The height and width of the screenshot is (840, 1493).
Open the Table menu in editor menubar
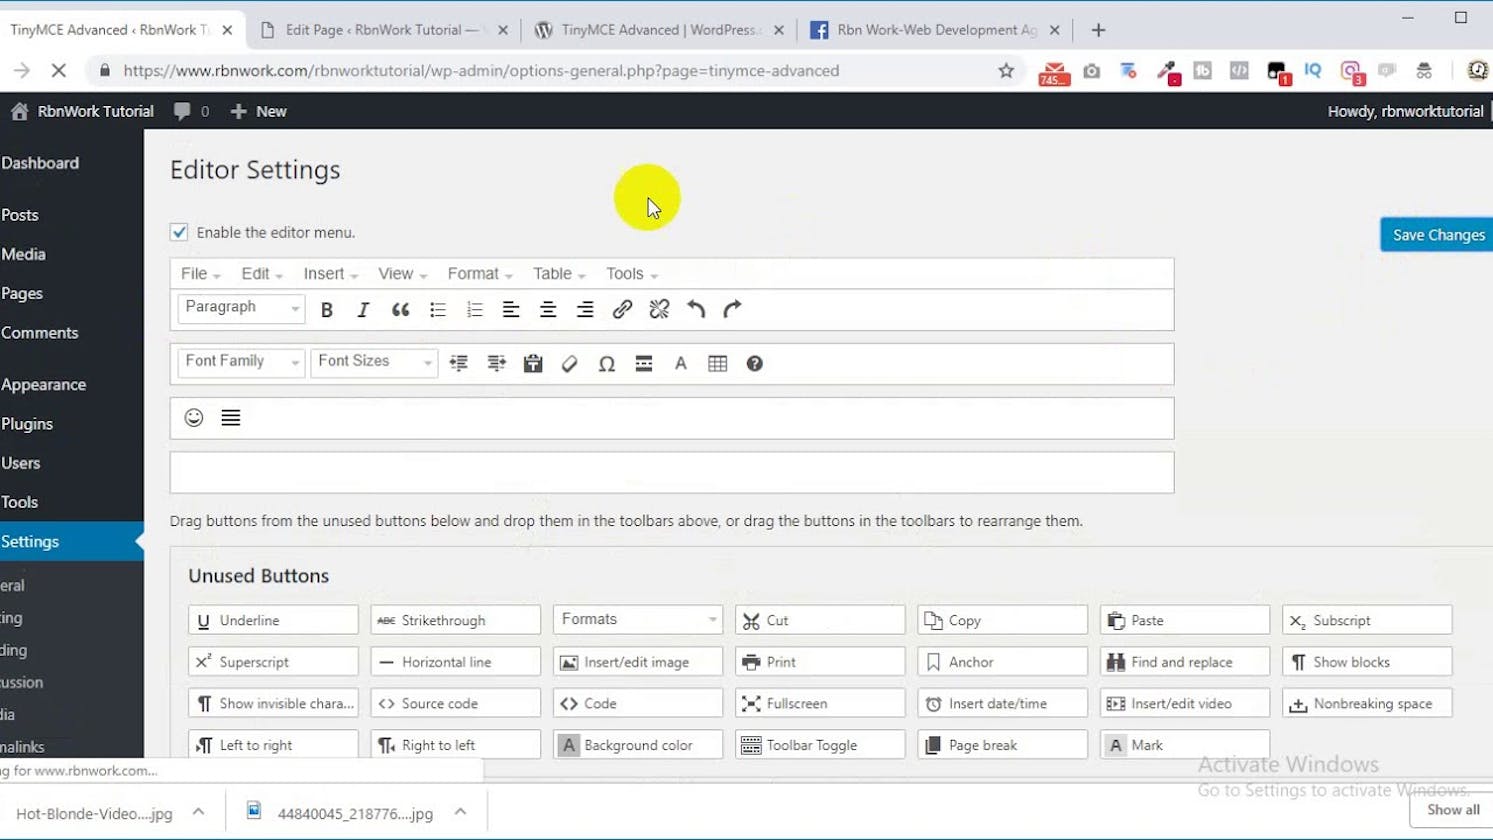558,274
